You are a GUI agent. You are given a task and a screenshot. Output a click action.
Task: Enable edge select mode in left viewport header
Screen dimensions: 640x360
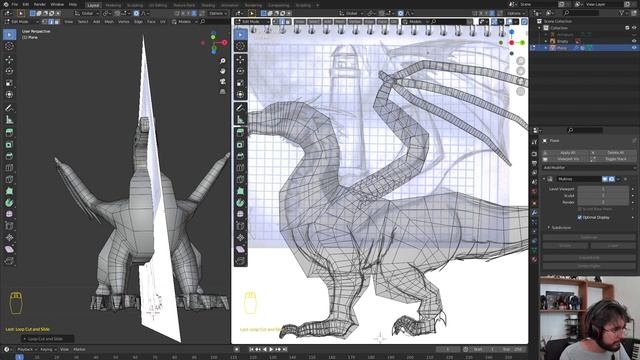point(51,22)
